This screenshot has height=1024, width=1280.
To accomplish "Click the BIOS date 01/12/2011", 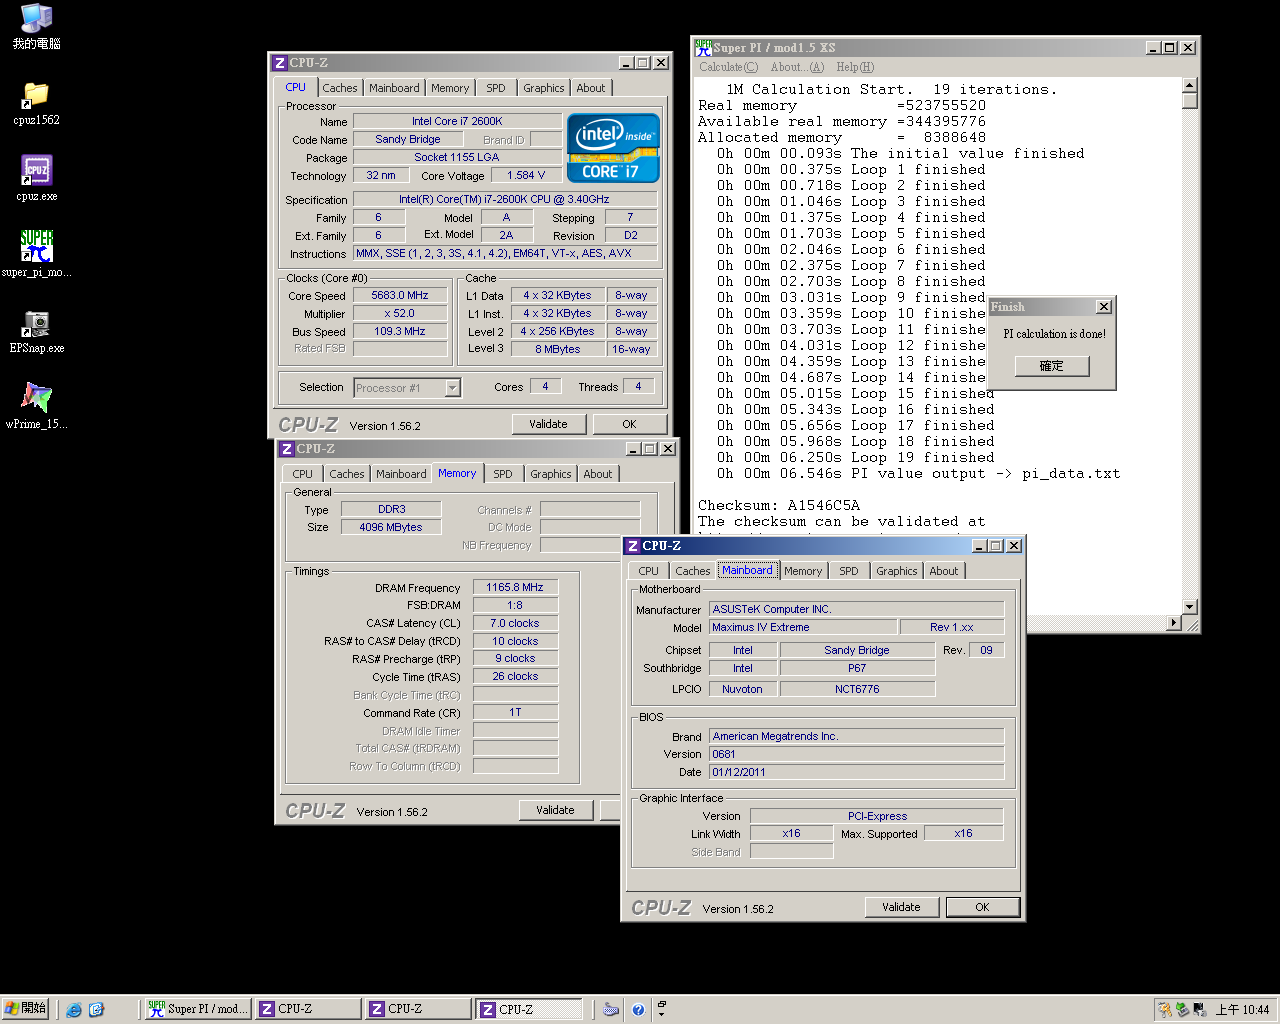I will tap(856, 772).
